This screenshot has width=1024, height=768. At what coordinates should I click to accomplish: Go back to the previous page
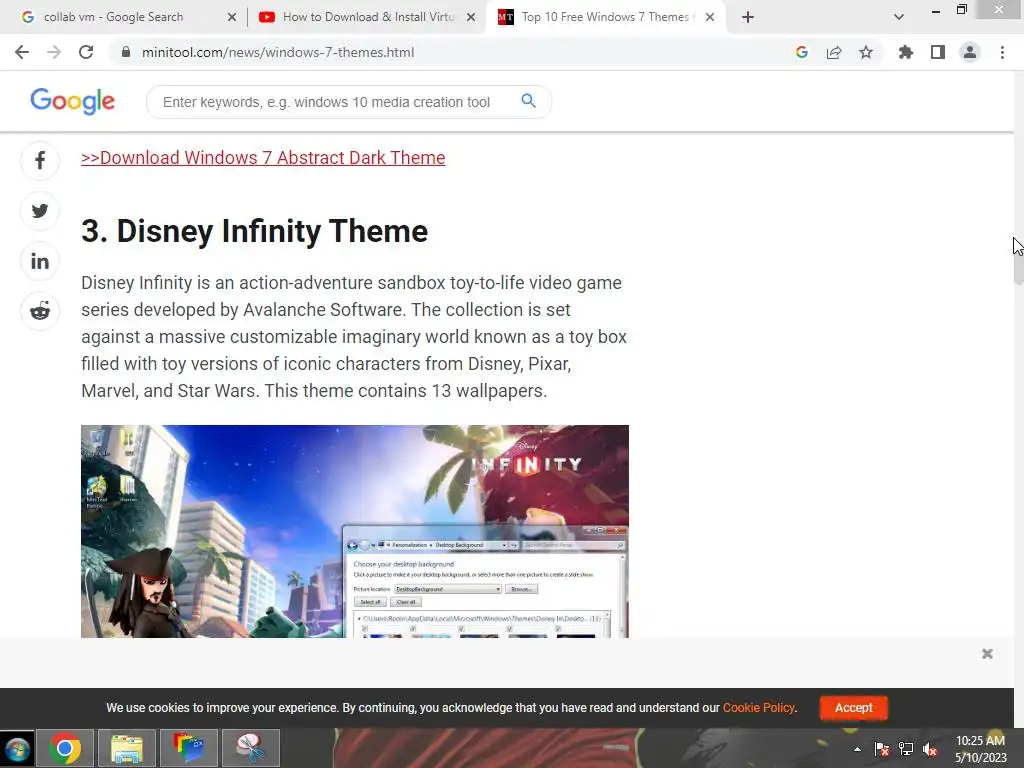[22, 52]
